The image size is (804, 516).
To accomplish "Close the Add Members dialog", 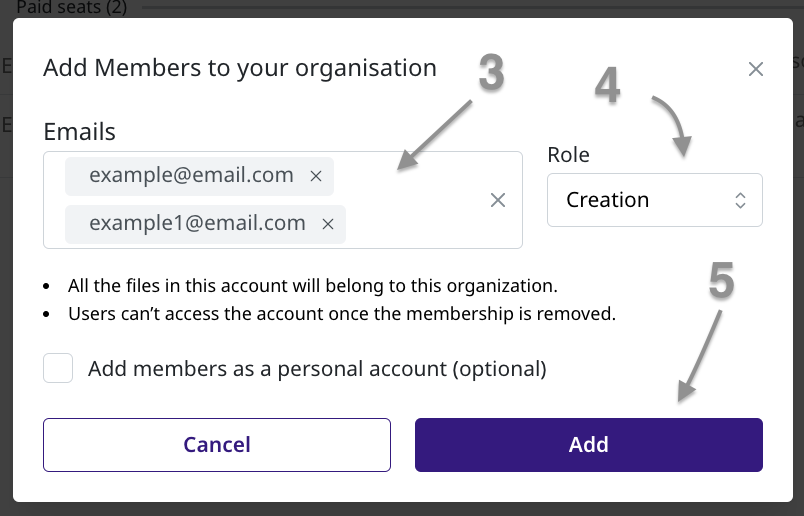I will (x=755, y=69).
